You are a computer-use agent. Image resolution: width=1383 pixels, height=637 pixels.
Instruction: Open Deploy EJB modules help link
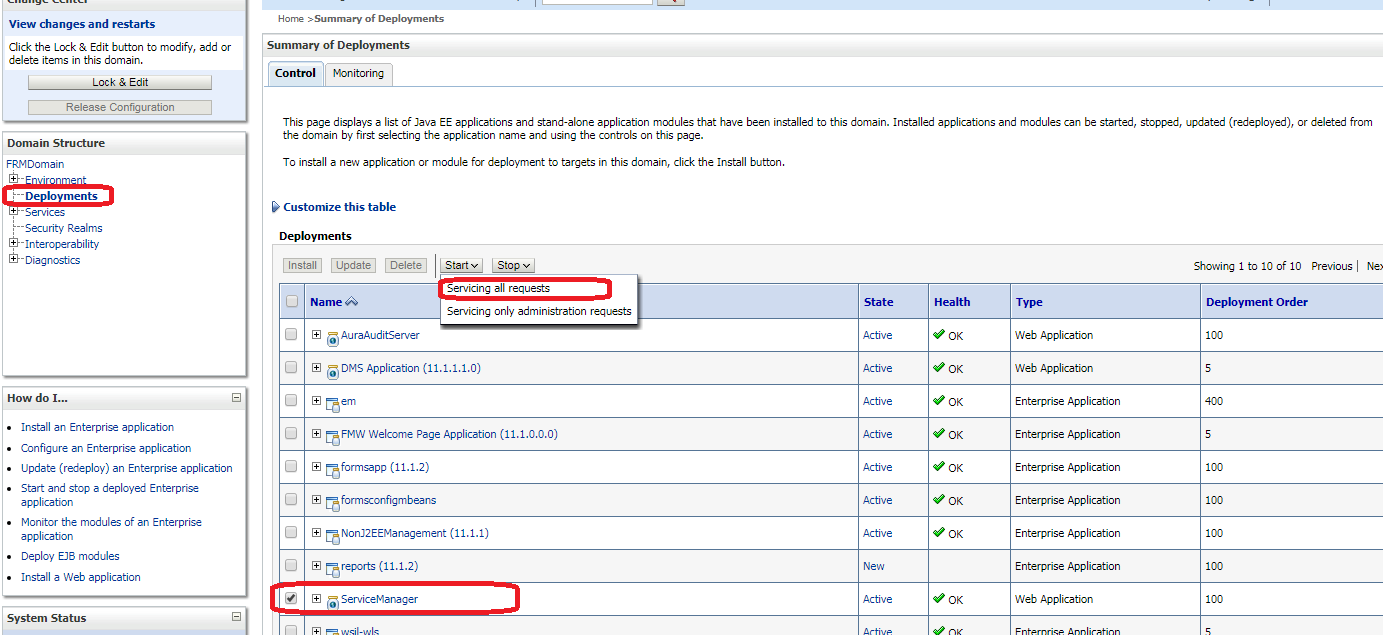(x=70, y=556)
